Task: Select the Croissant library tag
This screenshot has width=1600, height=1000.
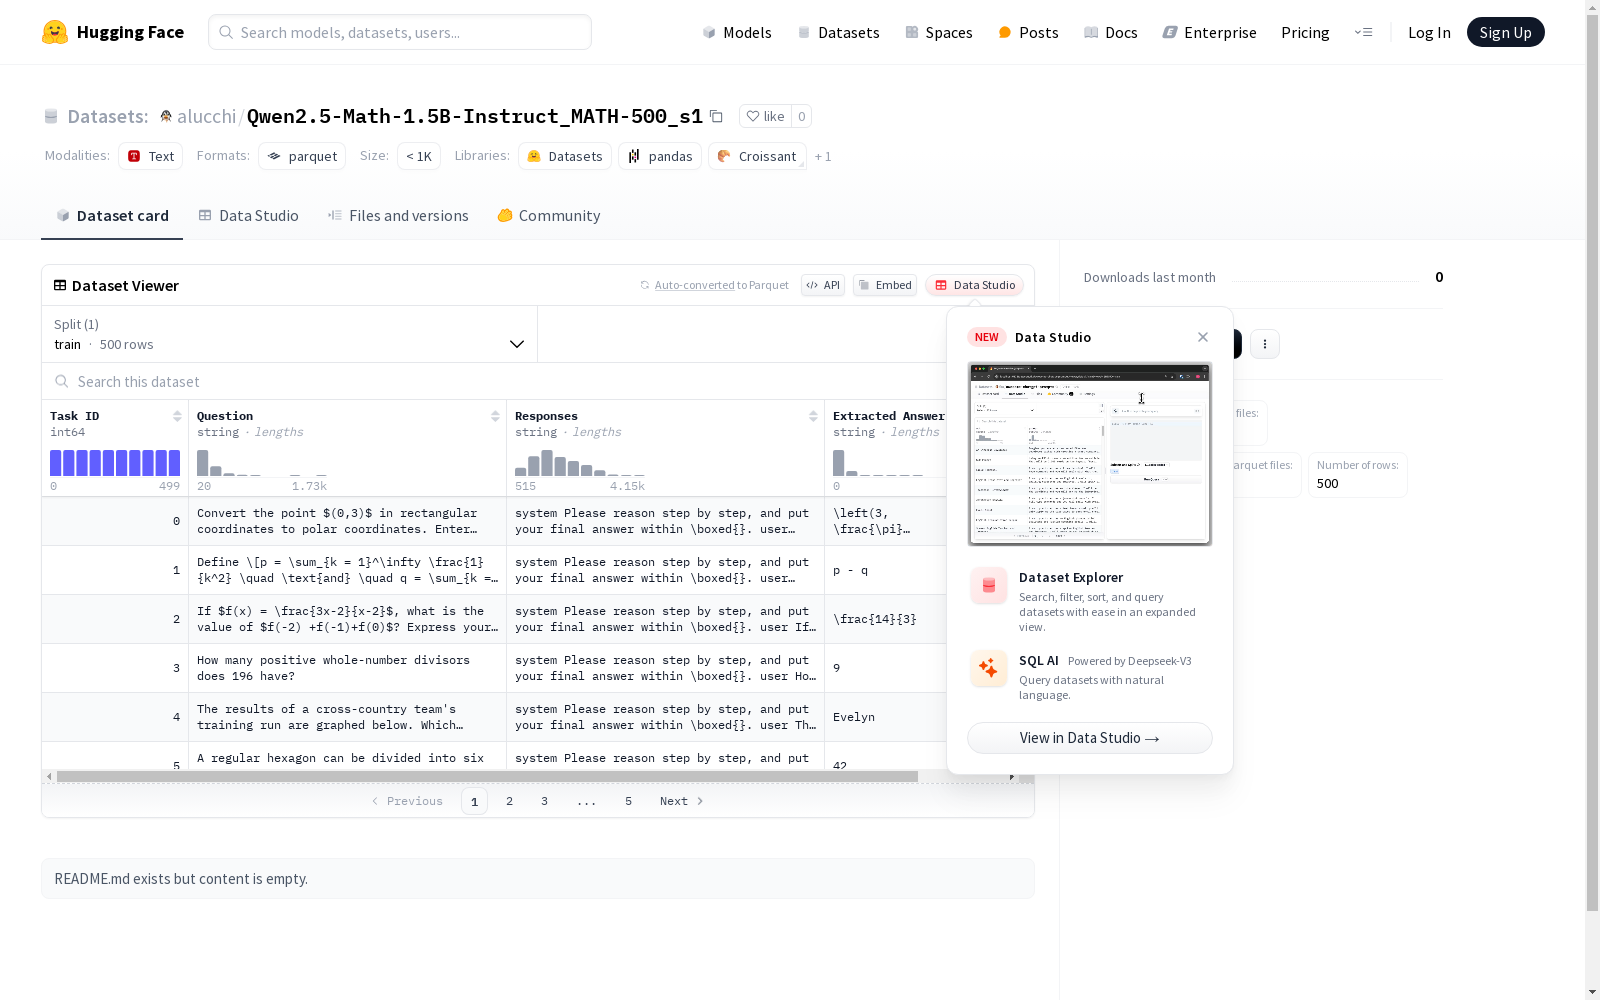Action: tap(757, 156)
